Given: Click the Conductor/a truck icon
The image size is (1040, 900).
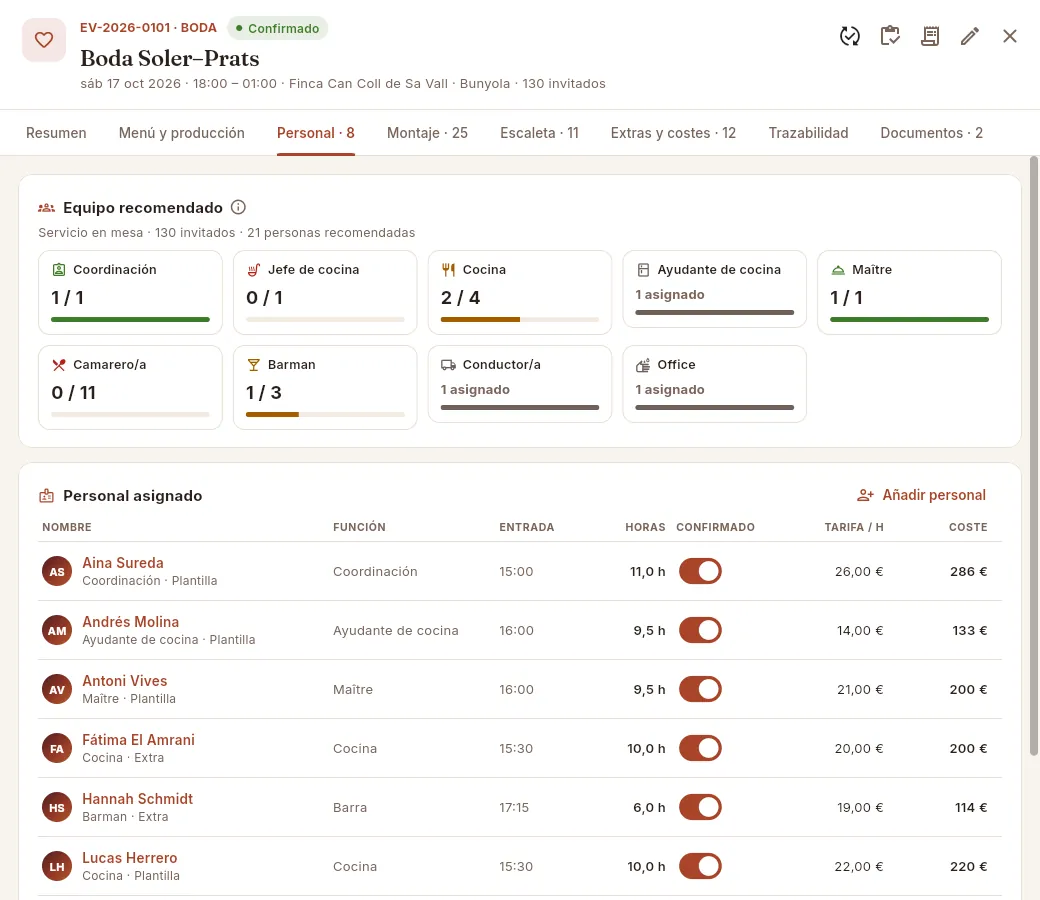Looking at the screenshot, I should tap(448, 365).
